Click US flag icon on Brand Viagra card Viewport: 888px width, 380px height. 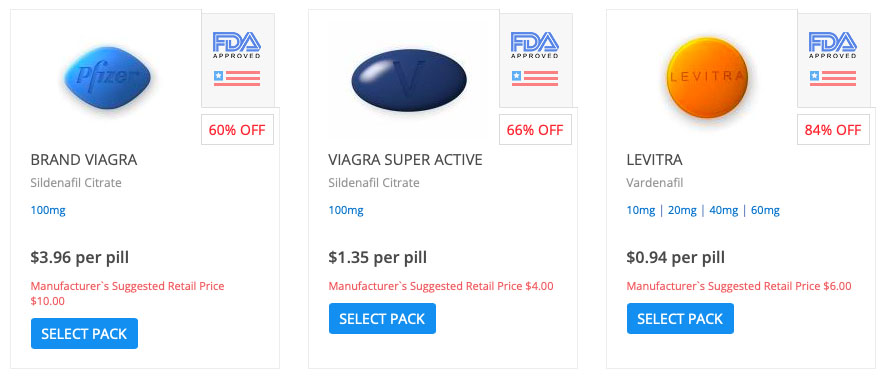(x=237, y=78)
